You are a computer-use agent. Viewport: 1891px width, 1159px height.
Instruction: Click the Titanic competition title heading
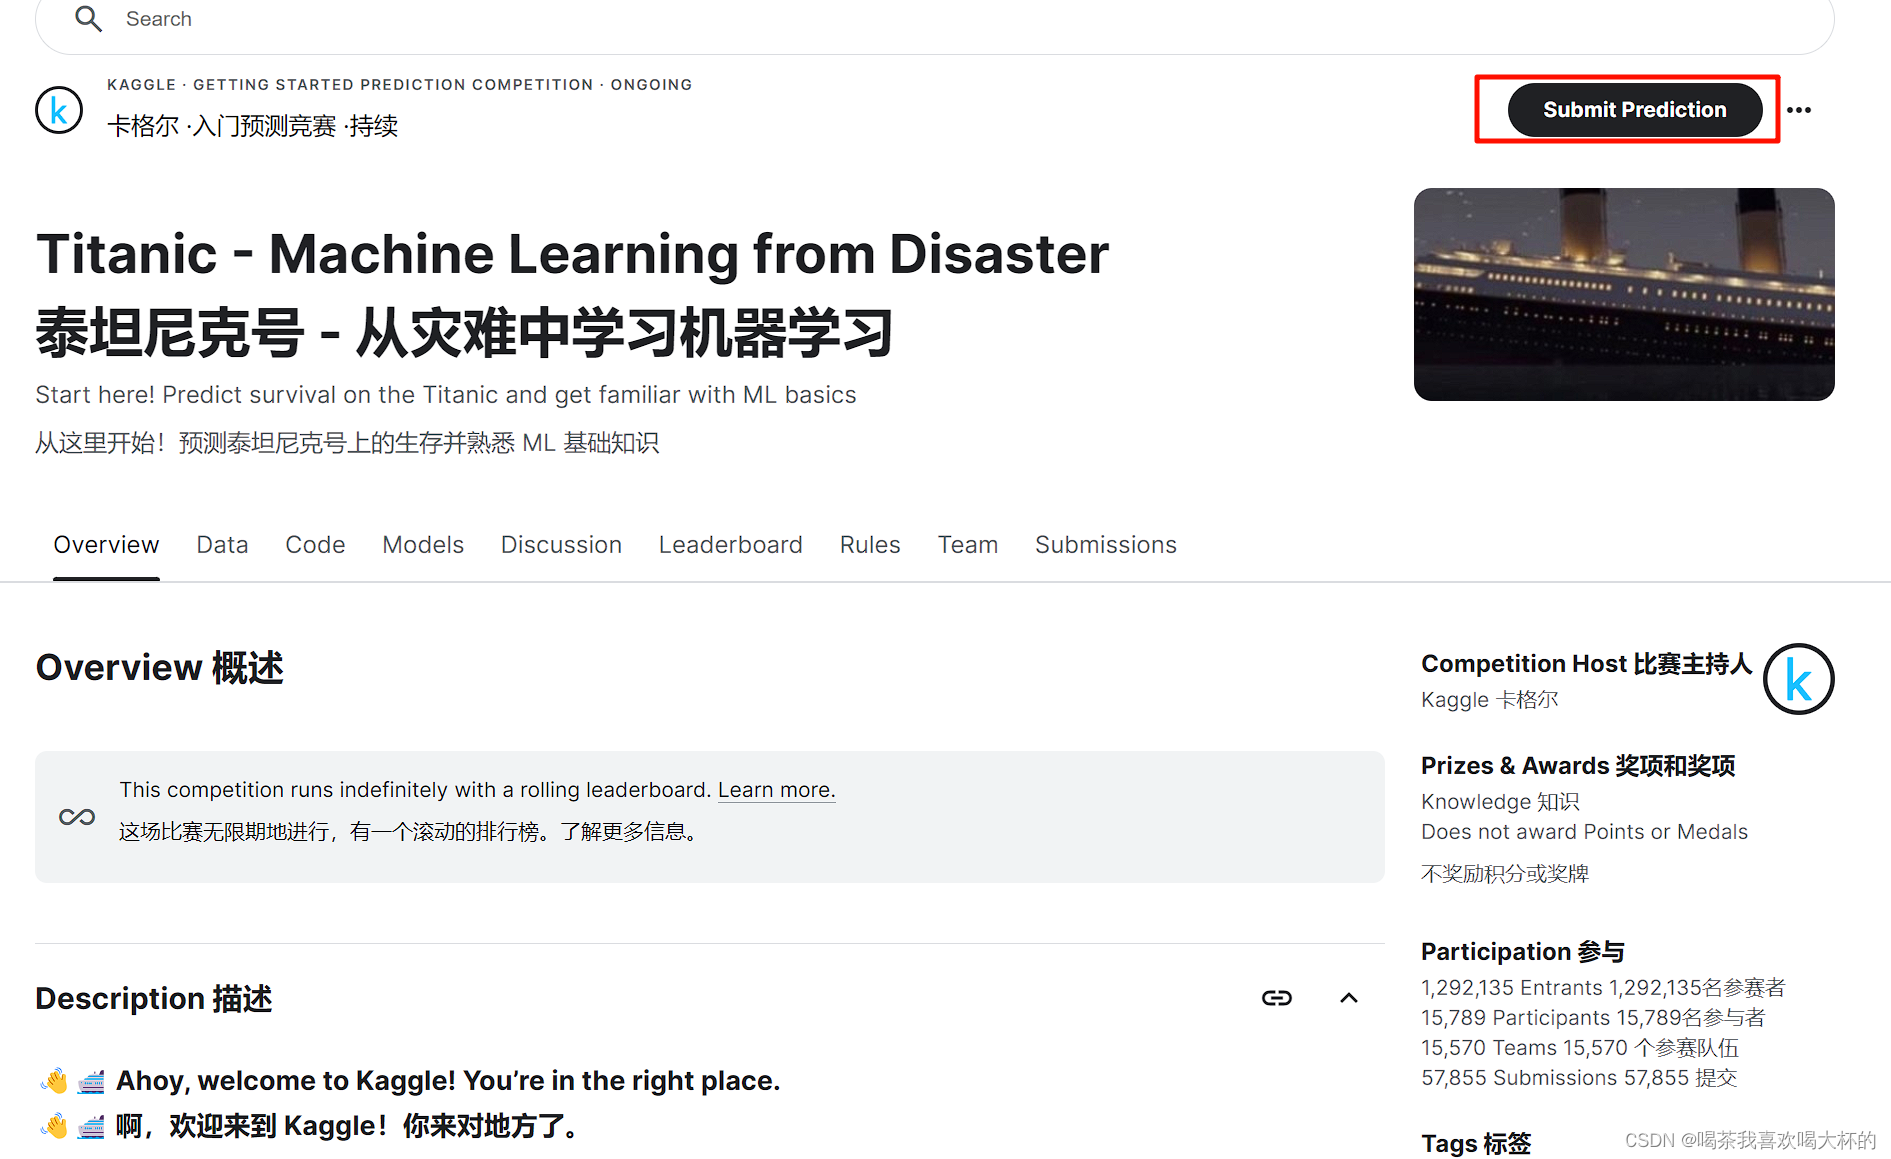point(572,254)
